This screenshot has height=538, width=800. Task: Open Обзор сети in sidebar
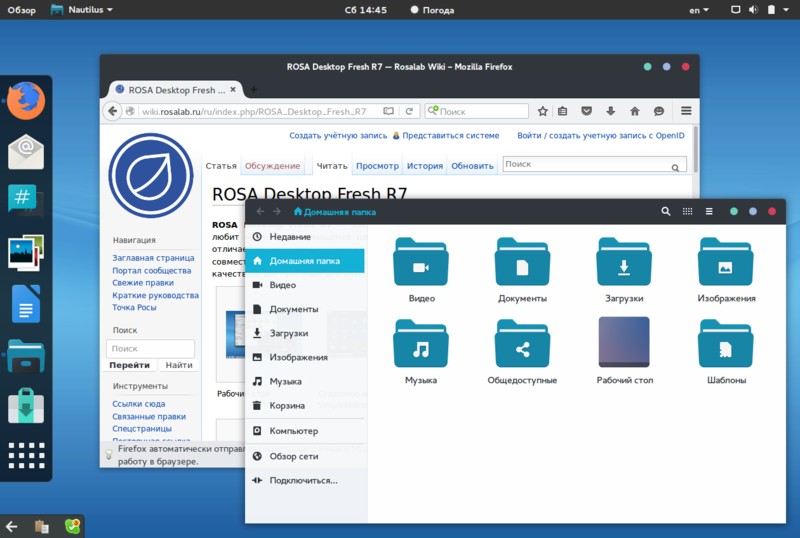pyautogui.click(x=305, y=456)
